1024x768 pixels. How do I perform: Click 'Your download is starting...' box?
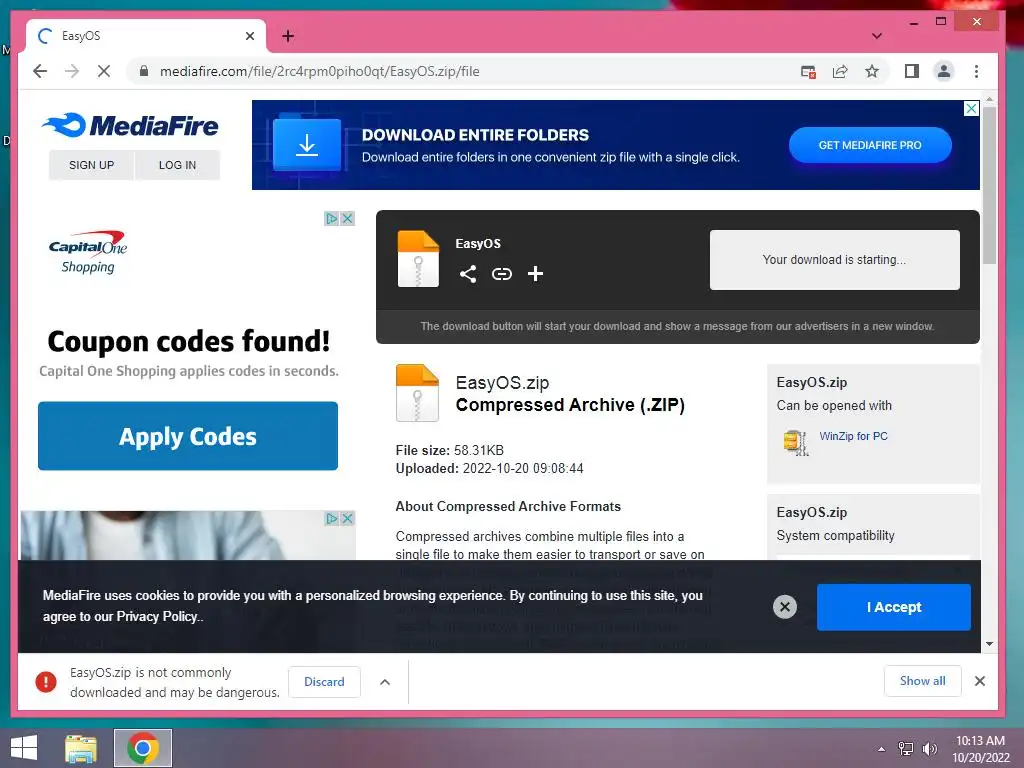(835, 259)
